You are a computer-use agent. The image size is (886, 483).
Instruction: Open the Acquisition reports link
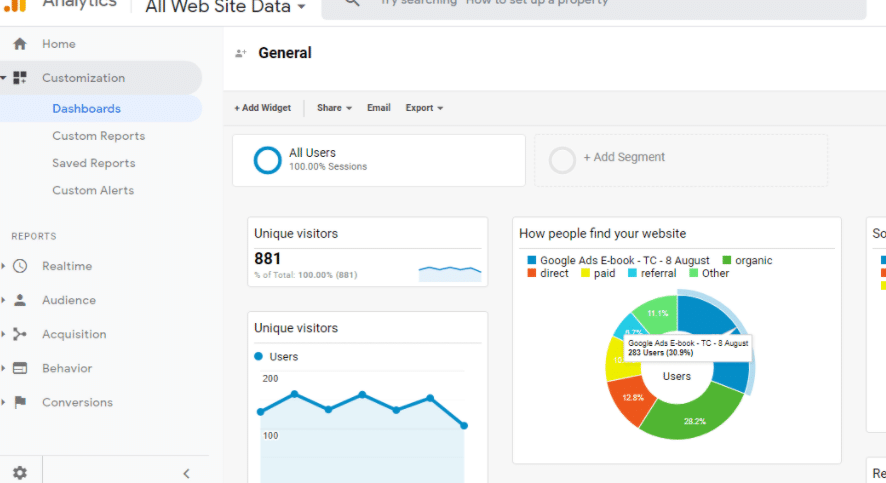74,334
